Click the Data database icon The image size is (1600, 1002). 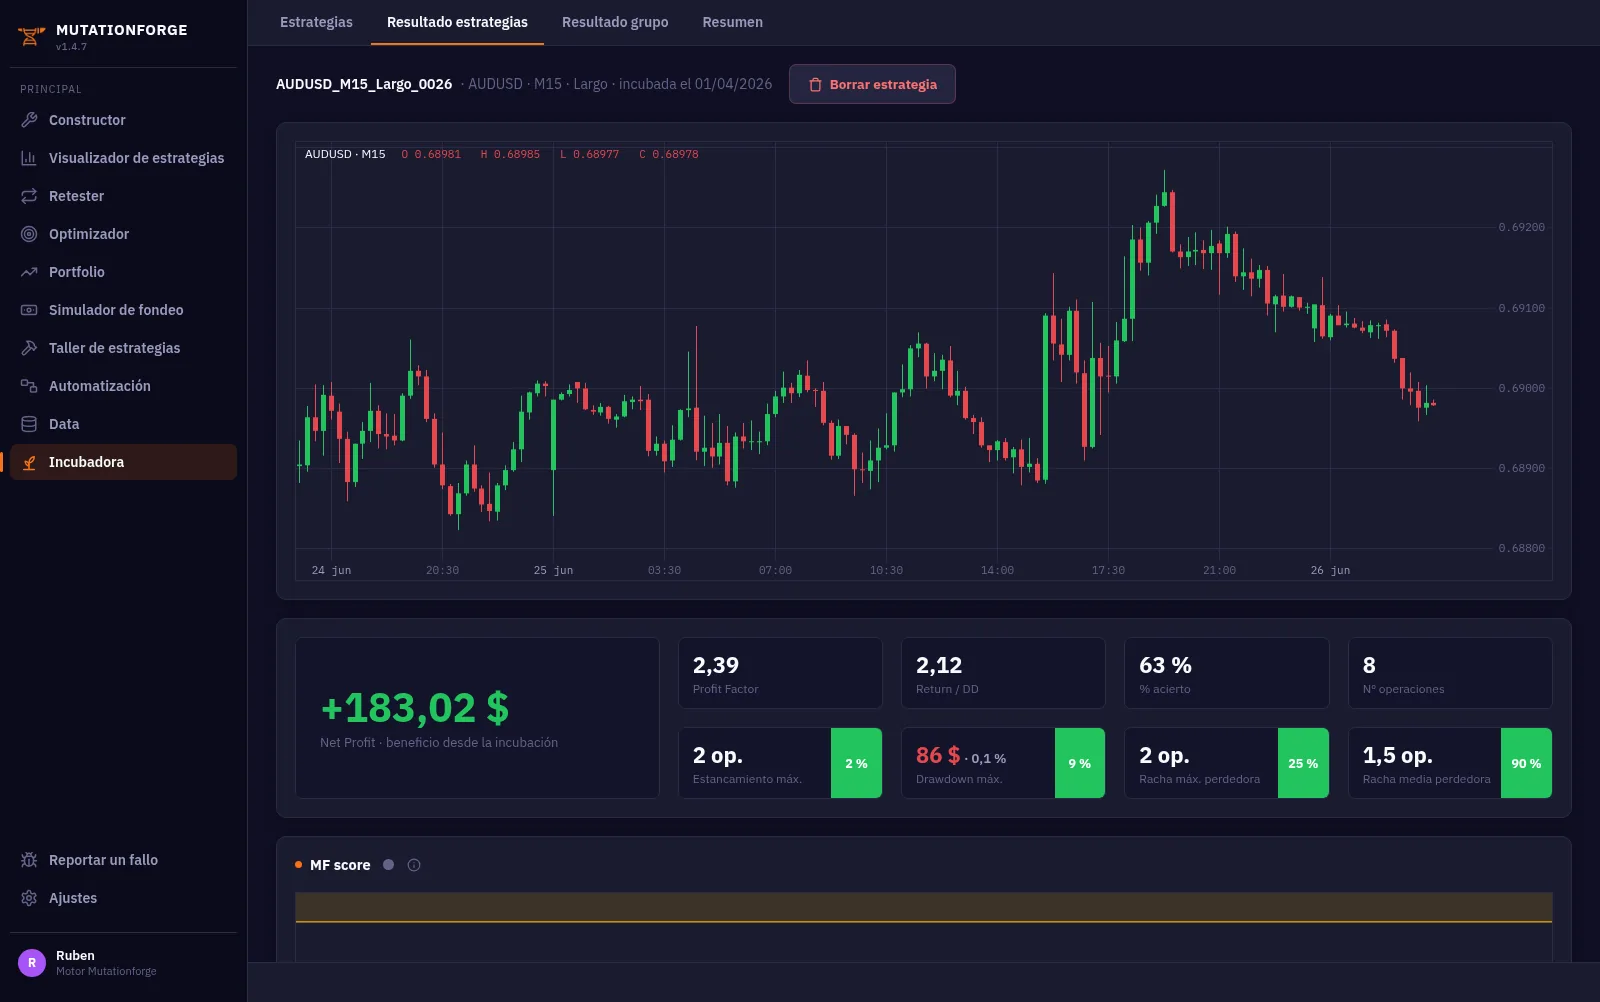29,424
